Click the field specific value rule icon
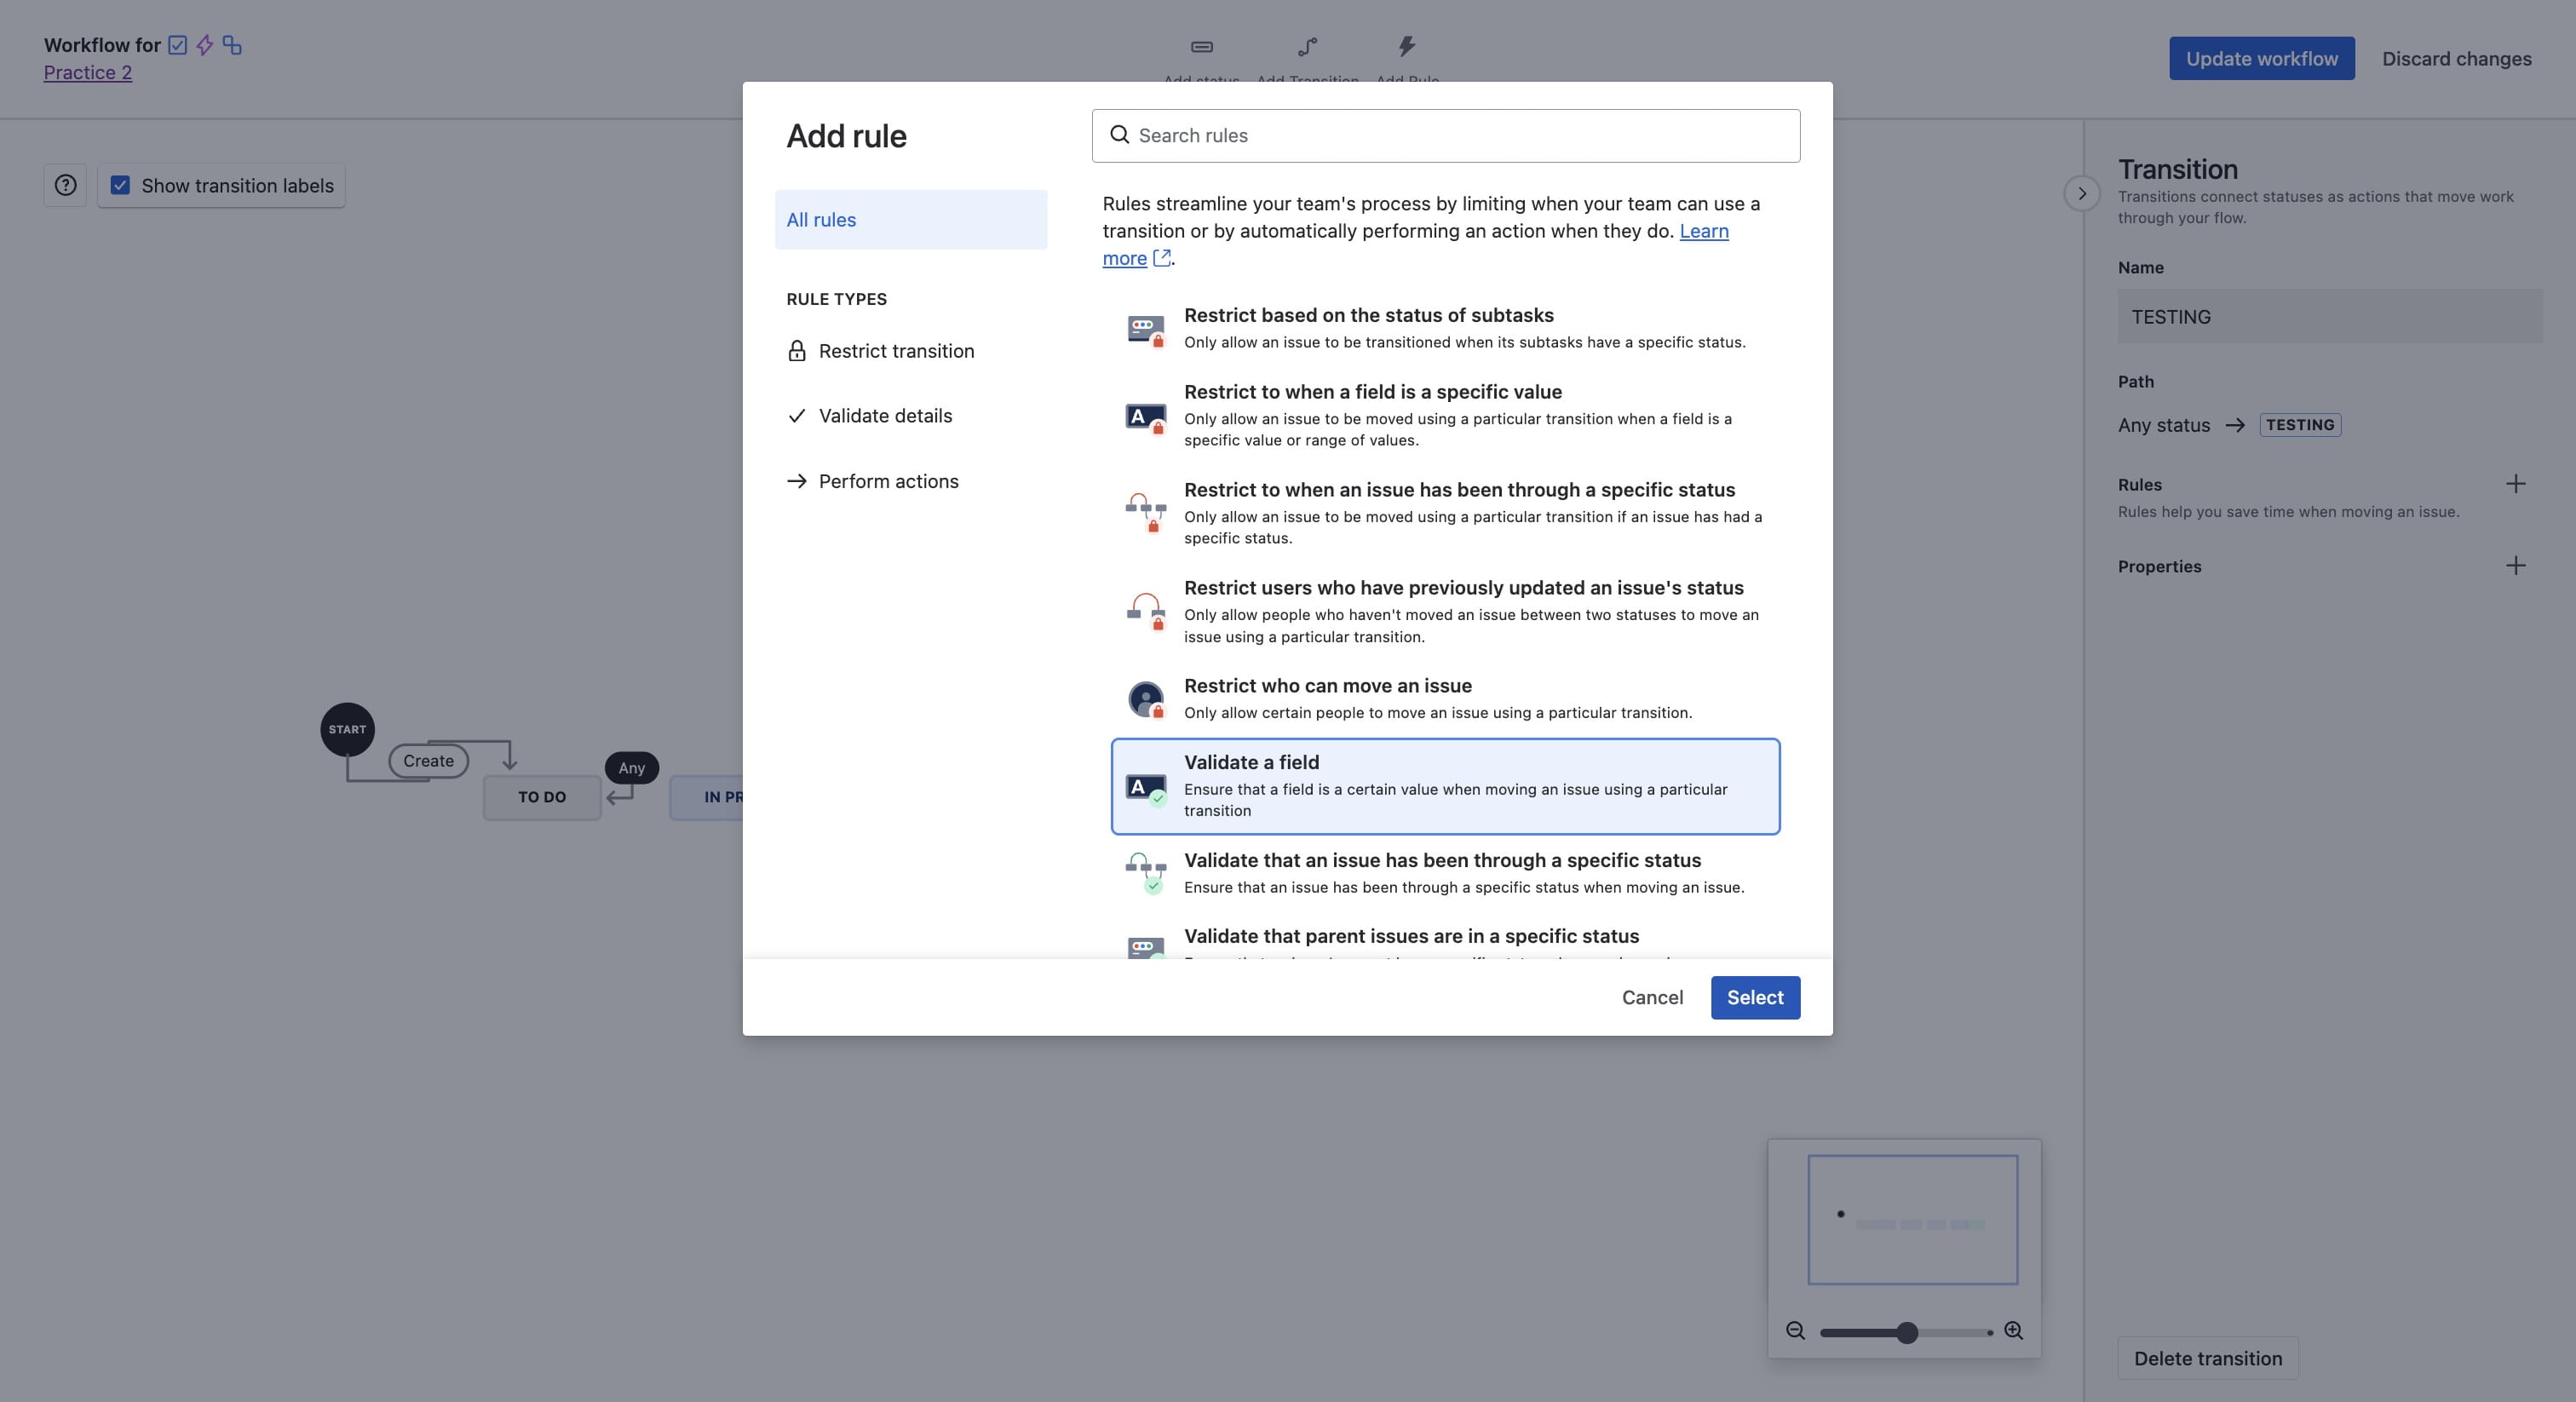Image resolution: width=2576 pixels, height=1402 pixels. pyautogui.click(x=1146, y=417)
